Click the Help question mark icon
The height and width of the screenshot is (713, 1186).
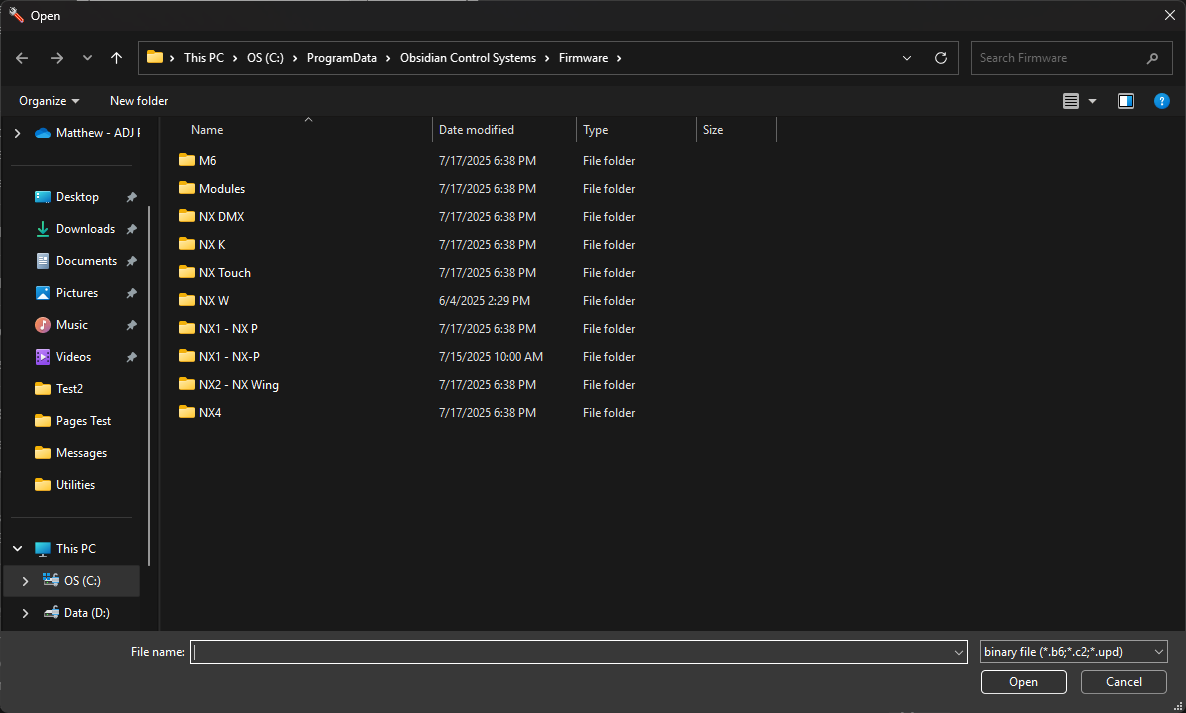pos(1161,101)
